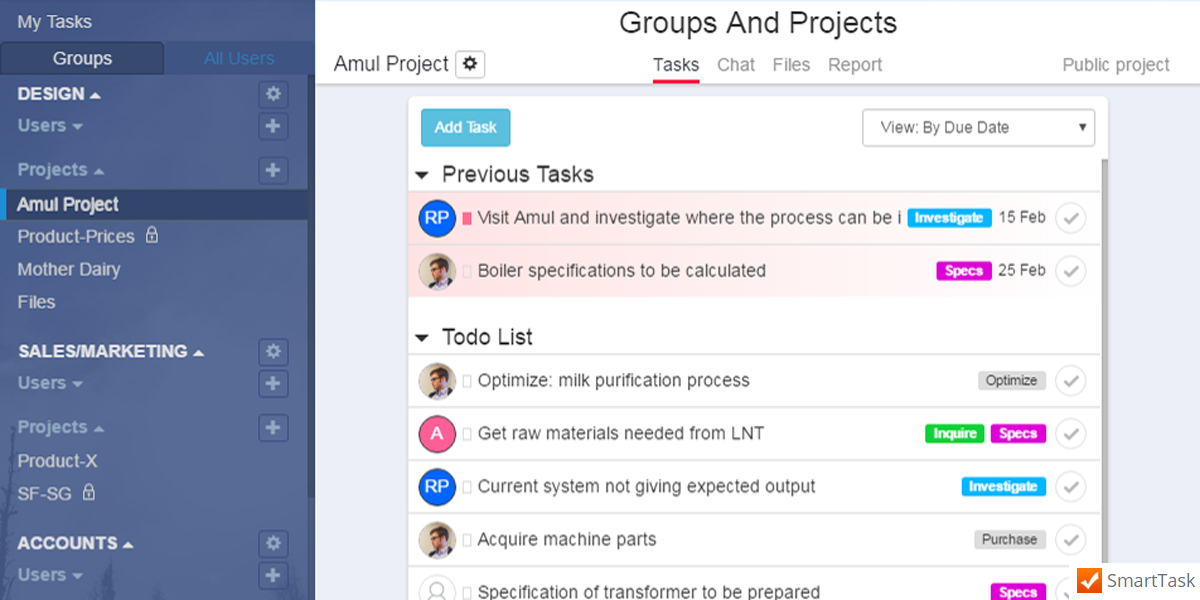Image resolution: width=1200 pixels, height=600 pixels.
Task: Add a new project under DESIGN
Action: coord(273,170)
